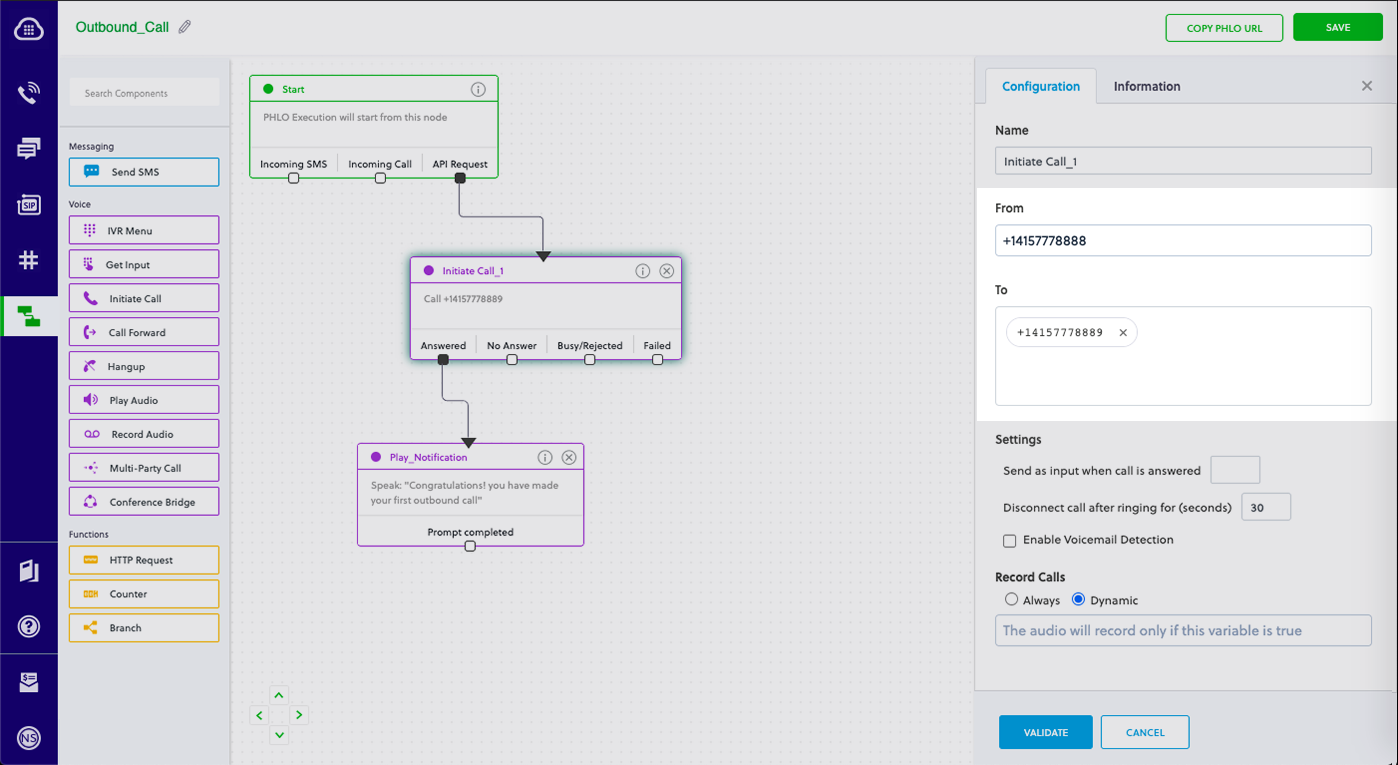The height and width of the screenshot is (765, 1398).
Task: Switch to the Configuration tab
Action: 1041,86
